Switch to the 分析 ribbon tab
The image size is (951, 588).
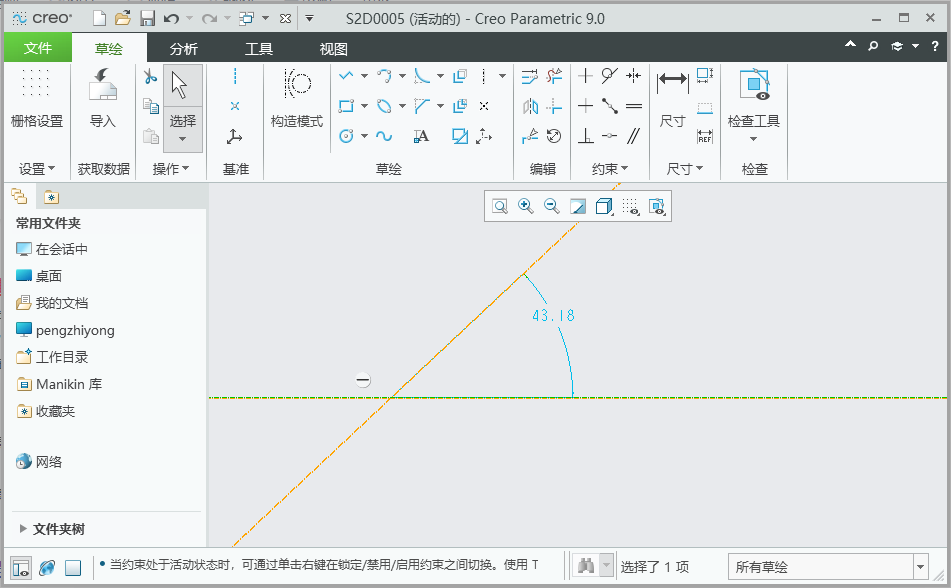point(186,46)
